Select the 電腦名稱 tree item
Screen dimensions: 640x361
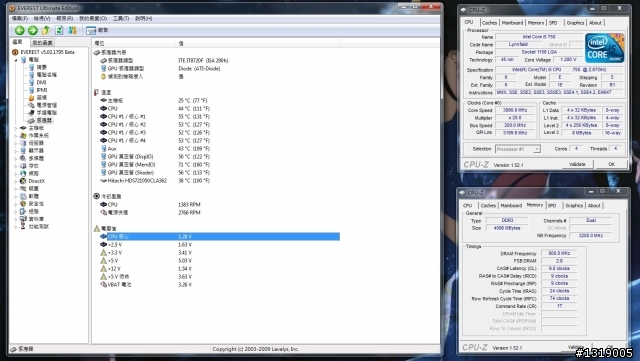point(47,75)
